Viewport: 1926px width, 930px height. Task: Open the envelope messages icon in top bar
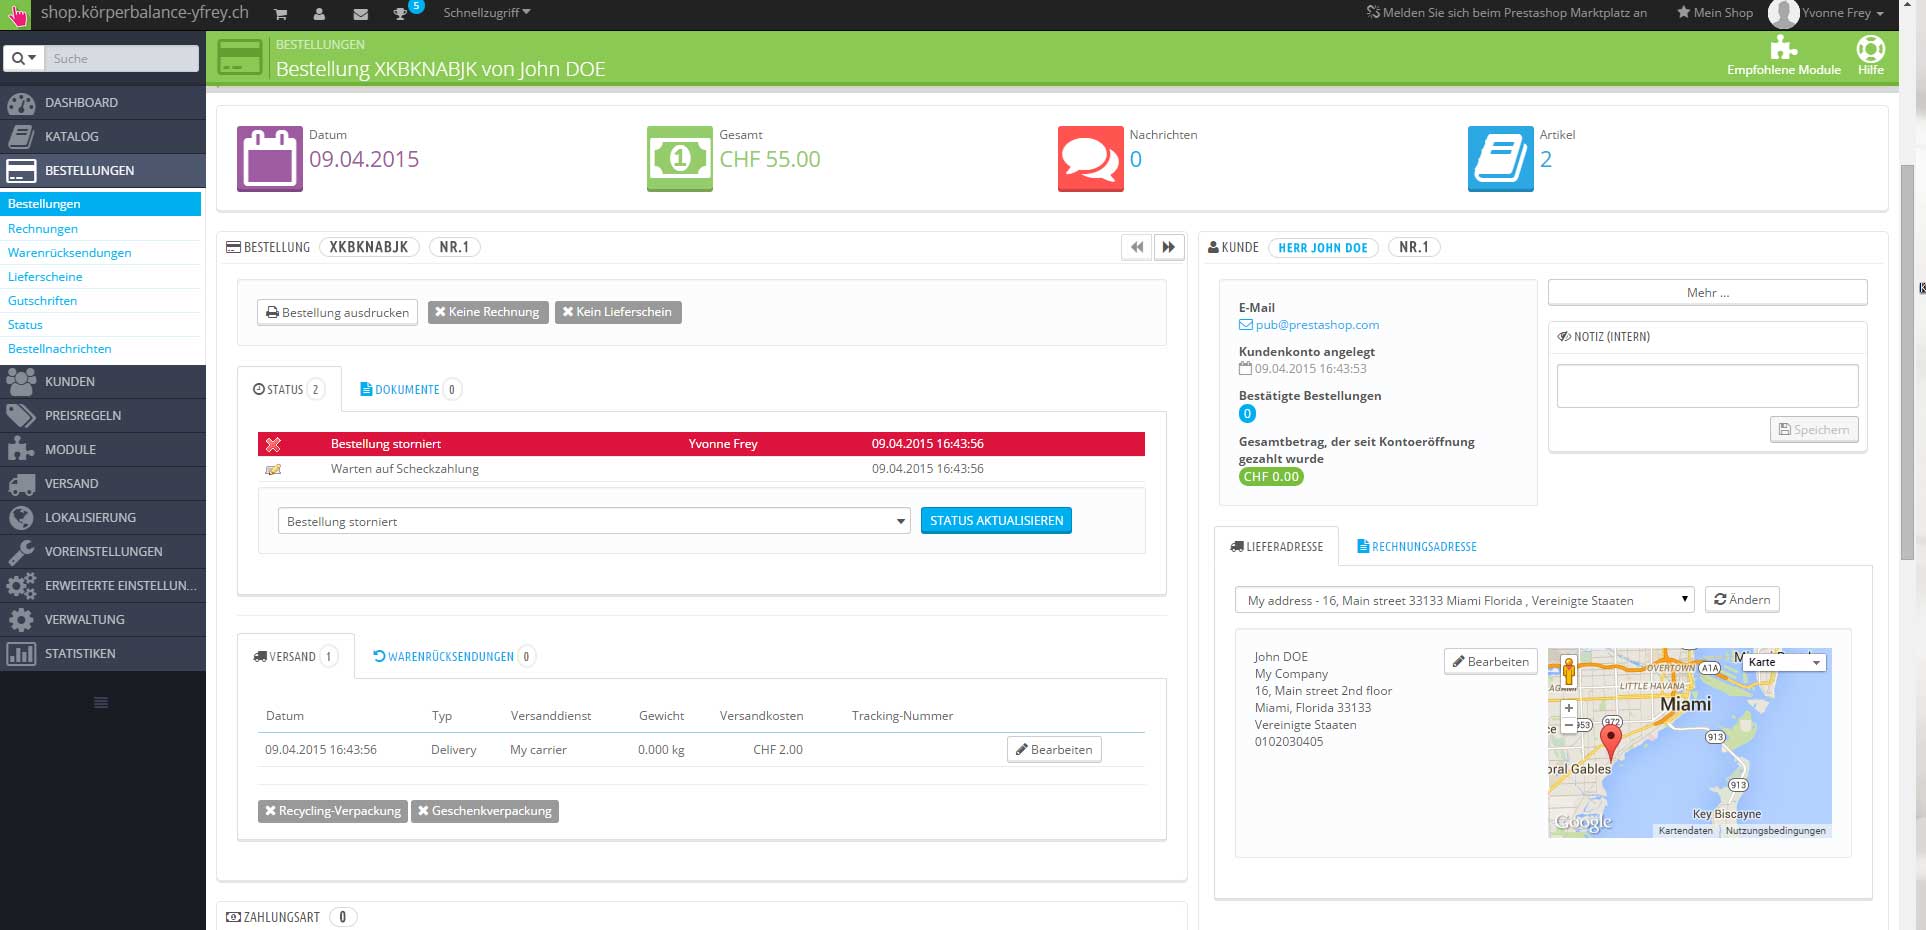point(361,14)
